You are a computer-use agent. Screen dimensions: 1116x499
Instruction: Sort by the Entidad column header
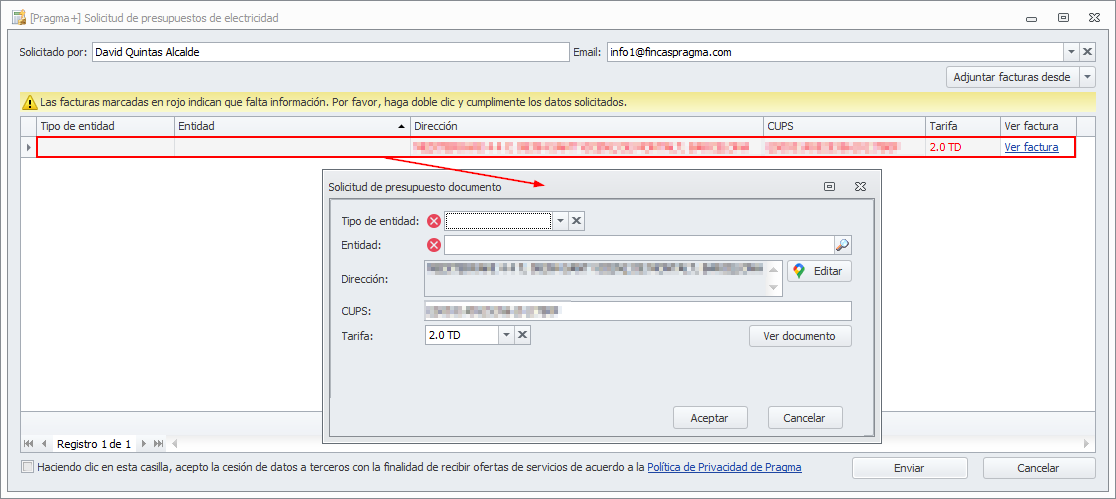point(293,126)
